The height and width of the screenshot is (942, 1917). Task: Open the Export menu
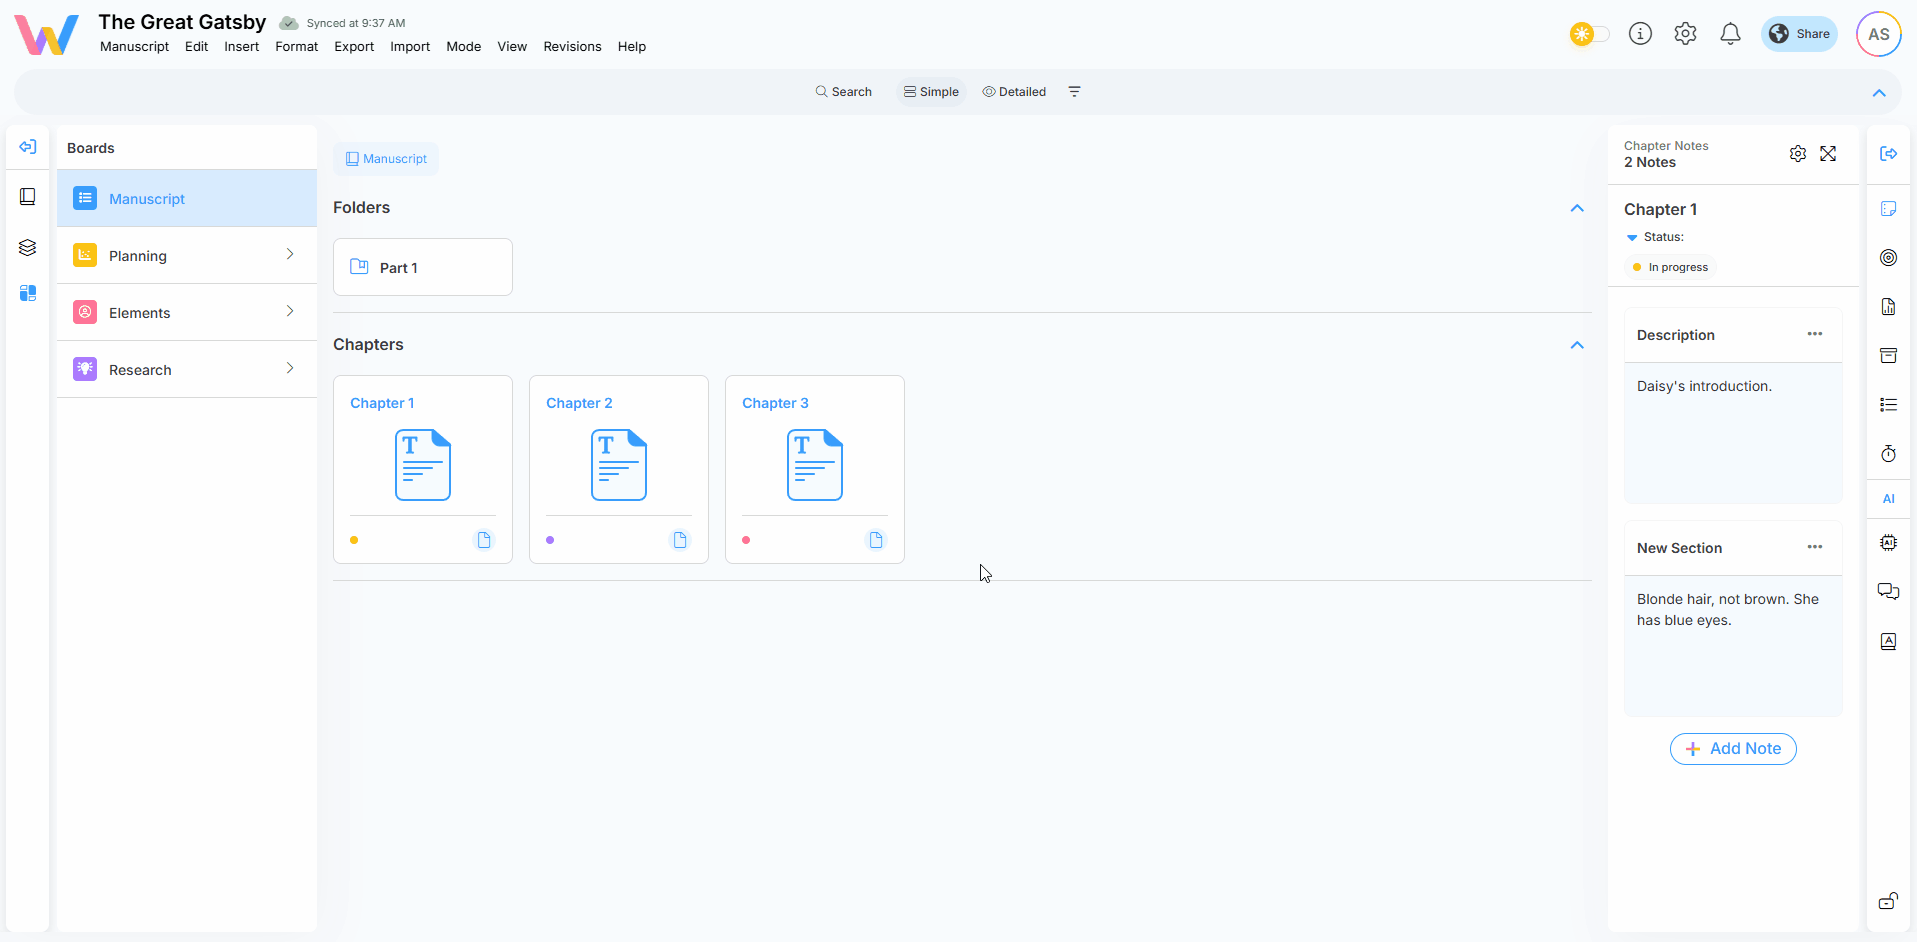(354, 47)
